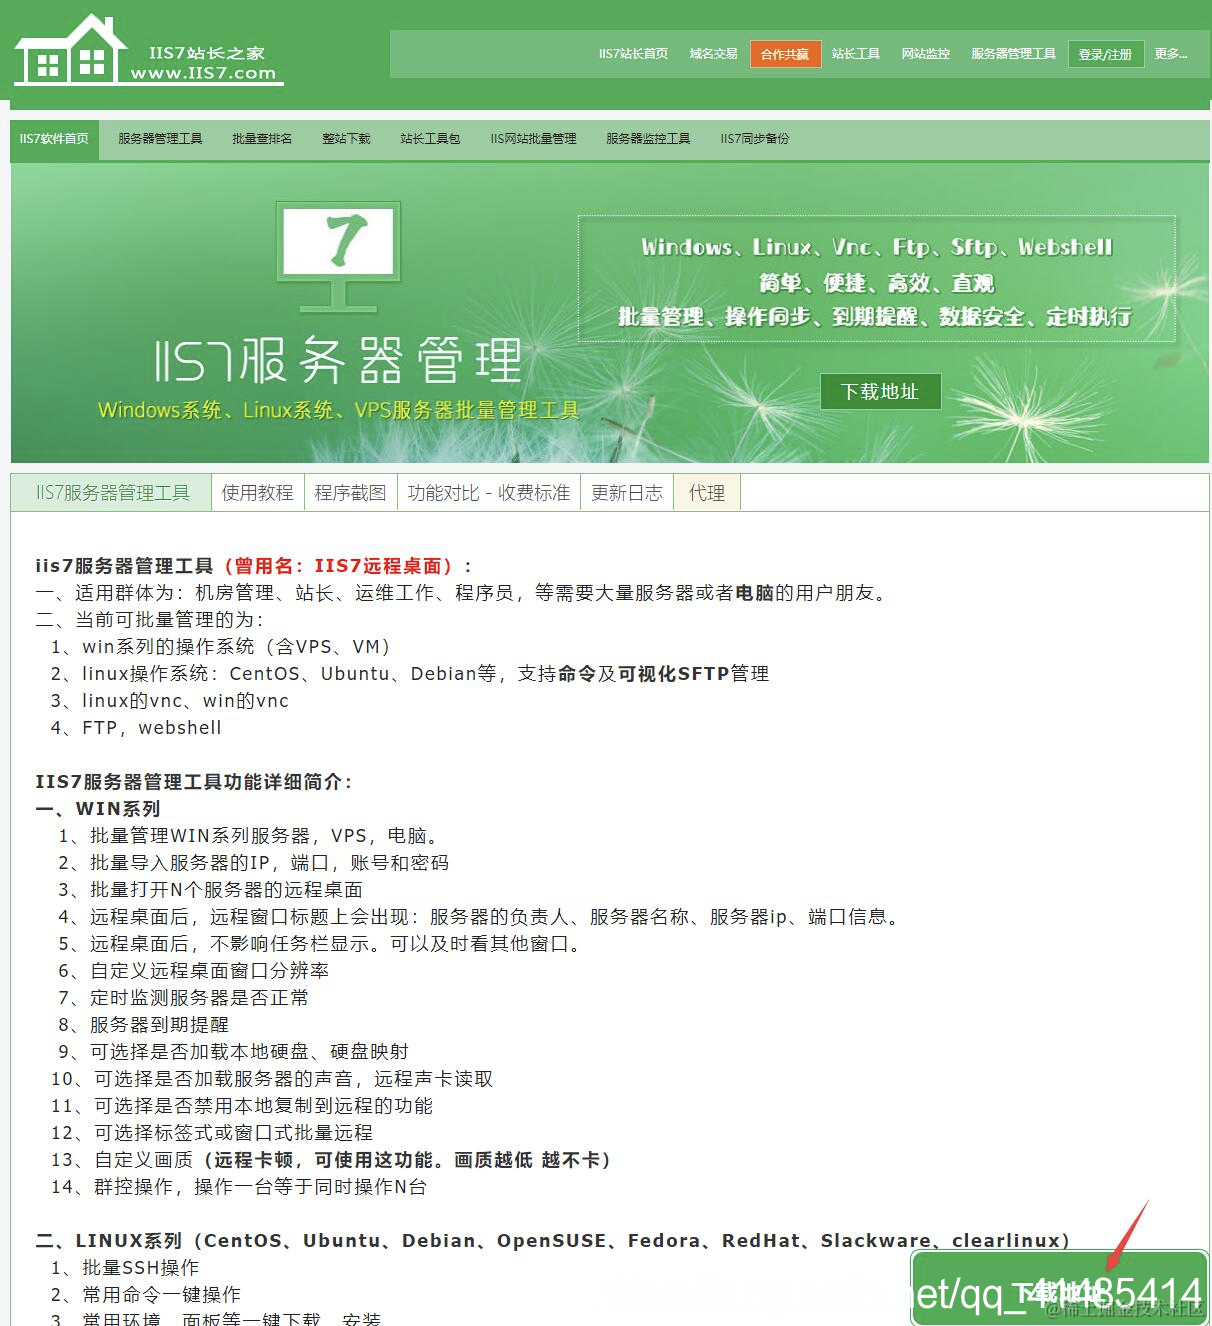Open 站长工具 in top navigation
This screenshot has width=1212, height=1326.
[x=856, y=54]
